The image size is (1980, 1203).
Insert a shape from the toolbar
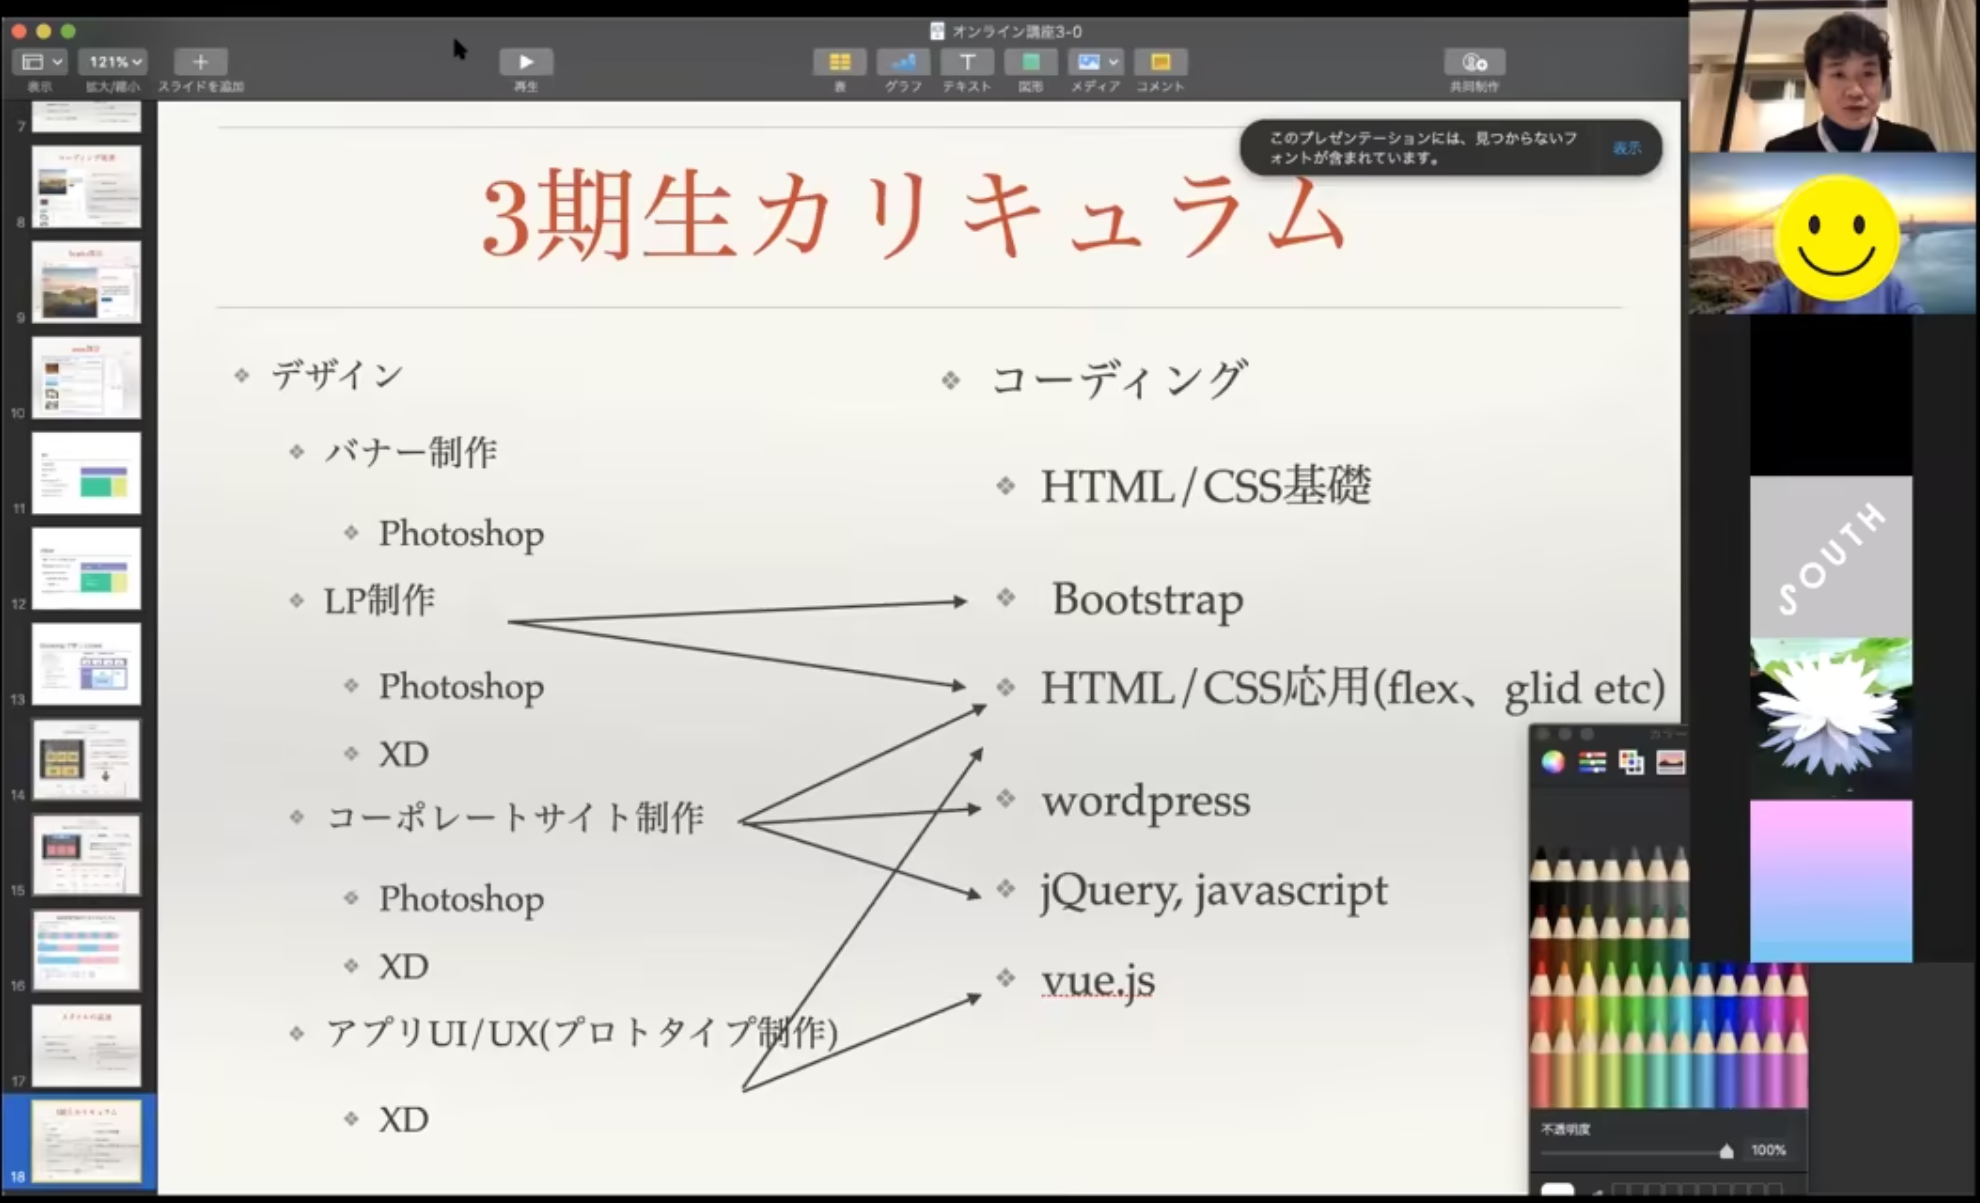pos(1030,62)
